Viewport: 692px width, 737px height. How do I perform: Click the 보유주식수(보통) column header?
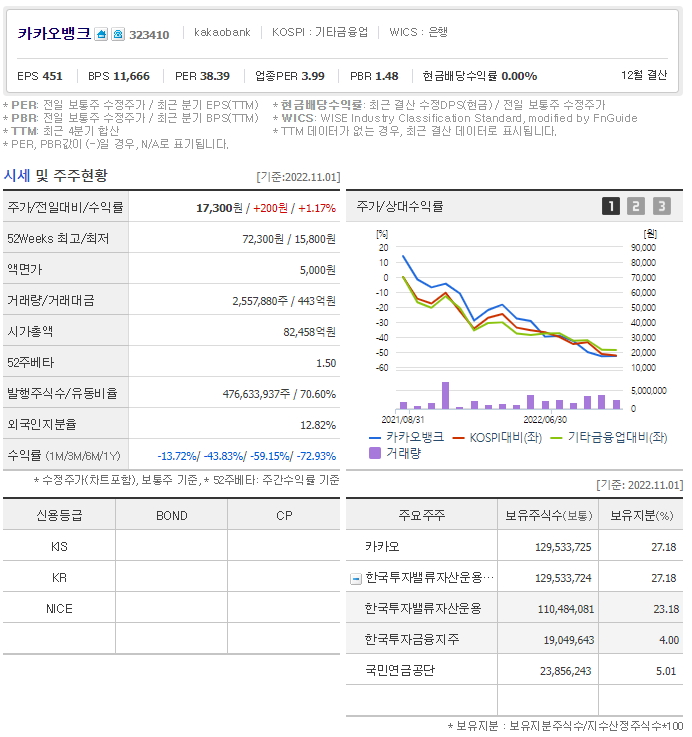[548, 516]
